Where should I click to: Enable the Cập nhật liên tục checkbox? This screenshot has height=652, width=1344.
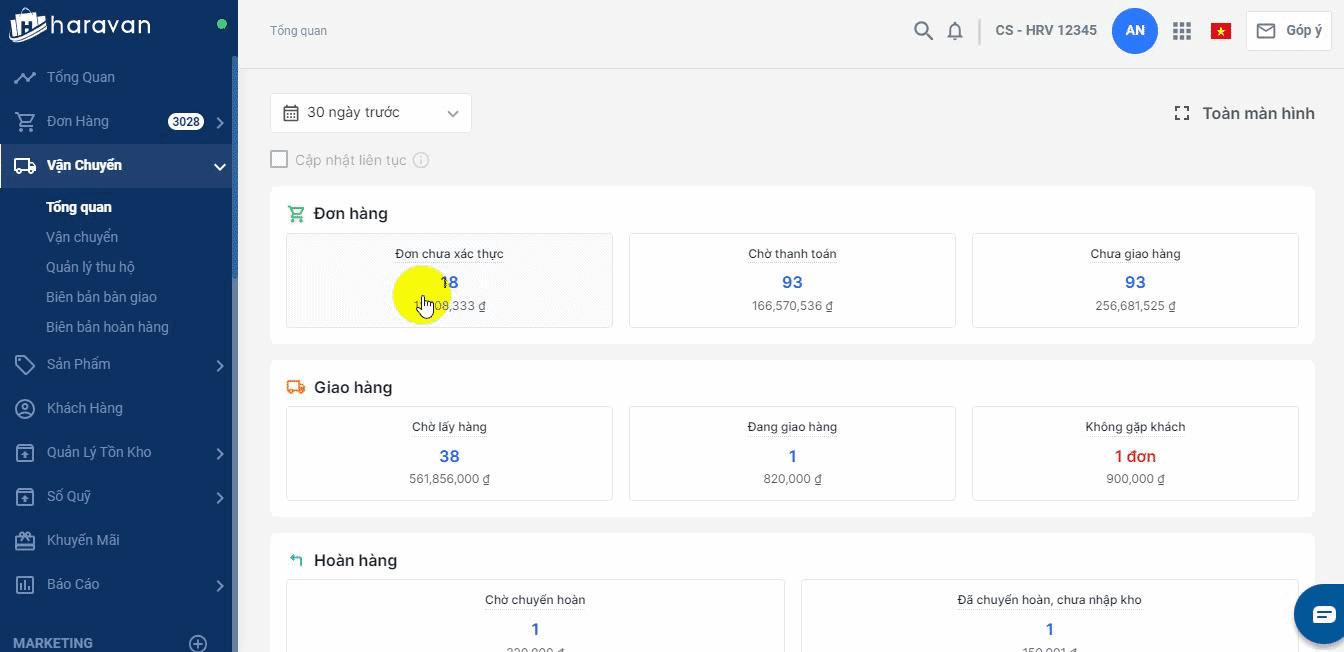pyautogui.click(x=279, y=160)
